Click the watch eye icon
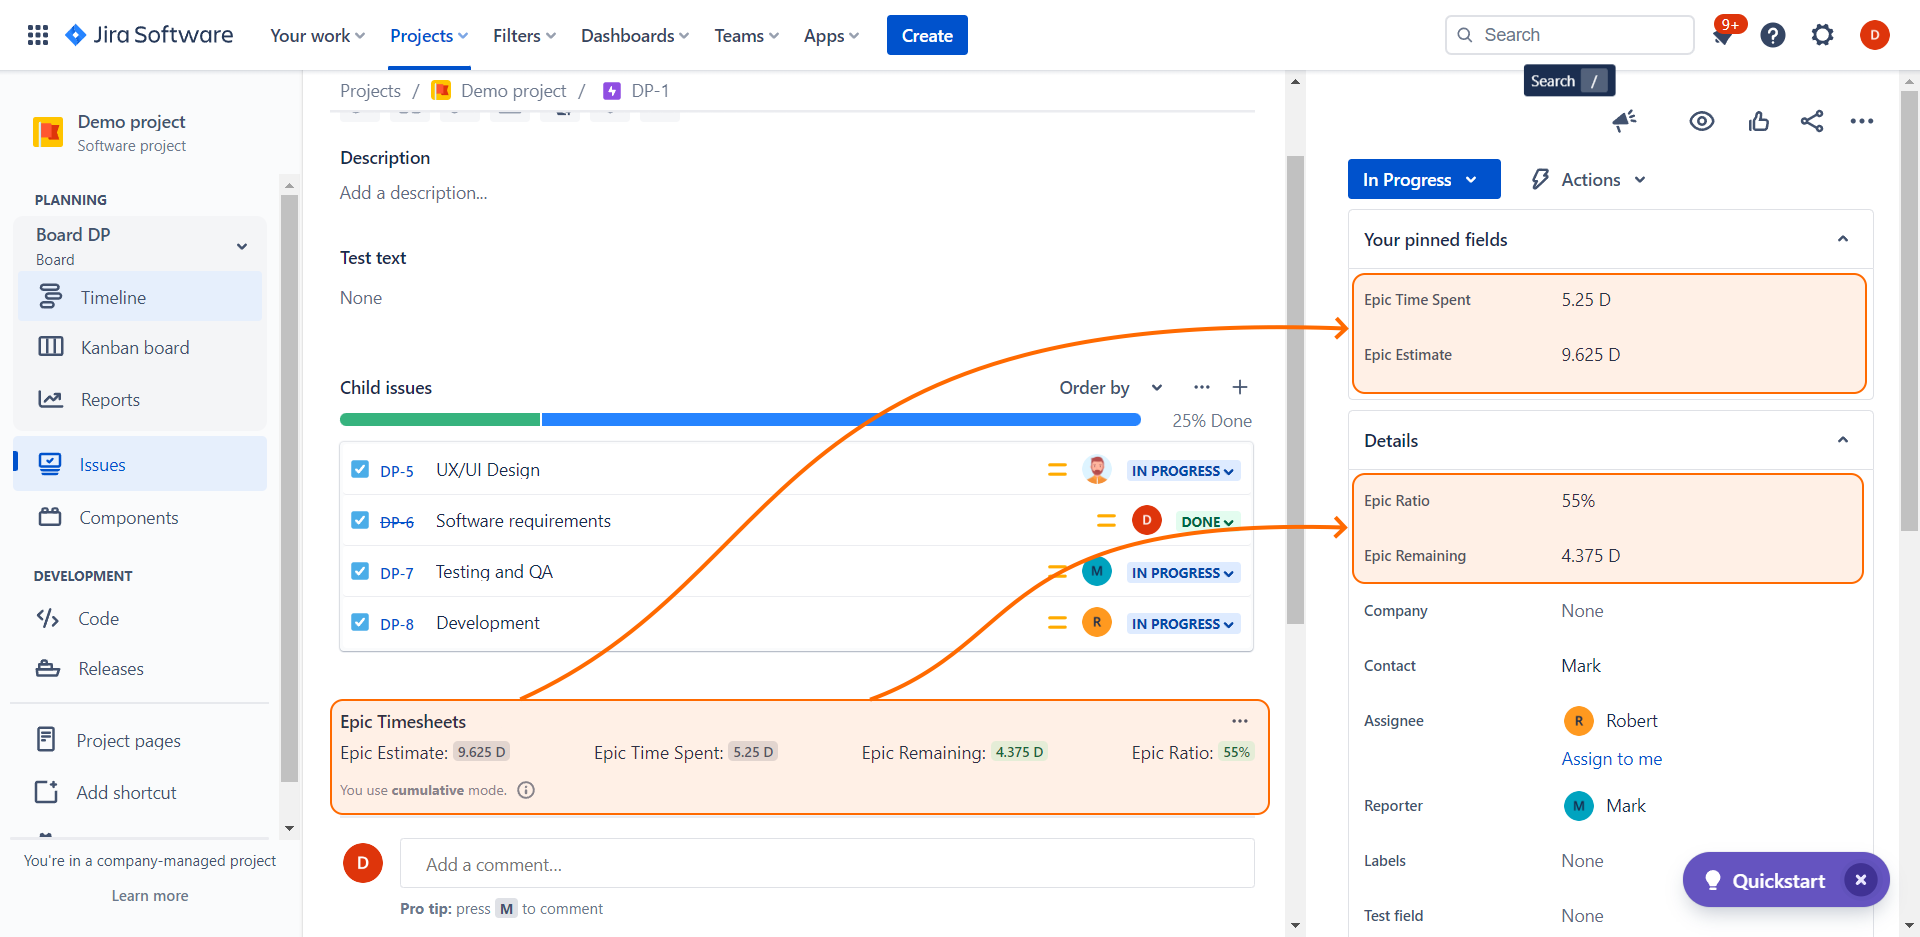This screenshot has height=937, width=1920. pyautogui.click(x=1701, y=121)
